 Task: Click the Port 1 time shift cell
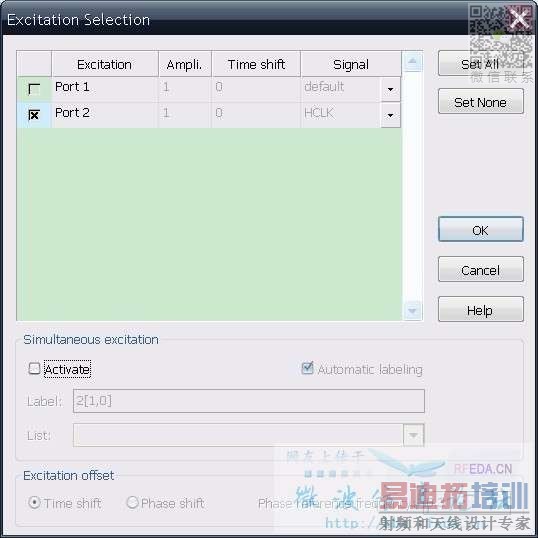click(256, 89)
